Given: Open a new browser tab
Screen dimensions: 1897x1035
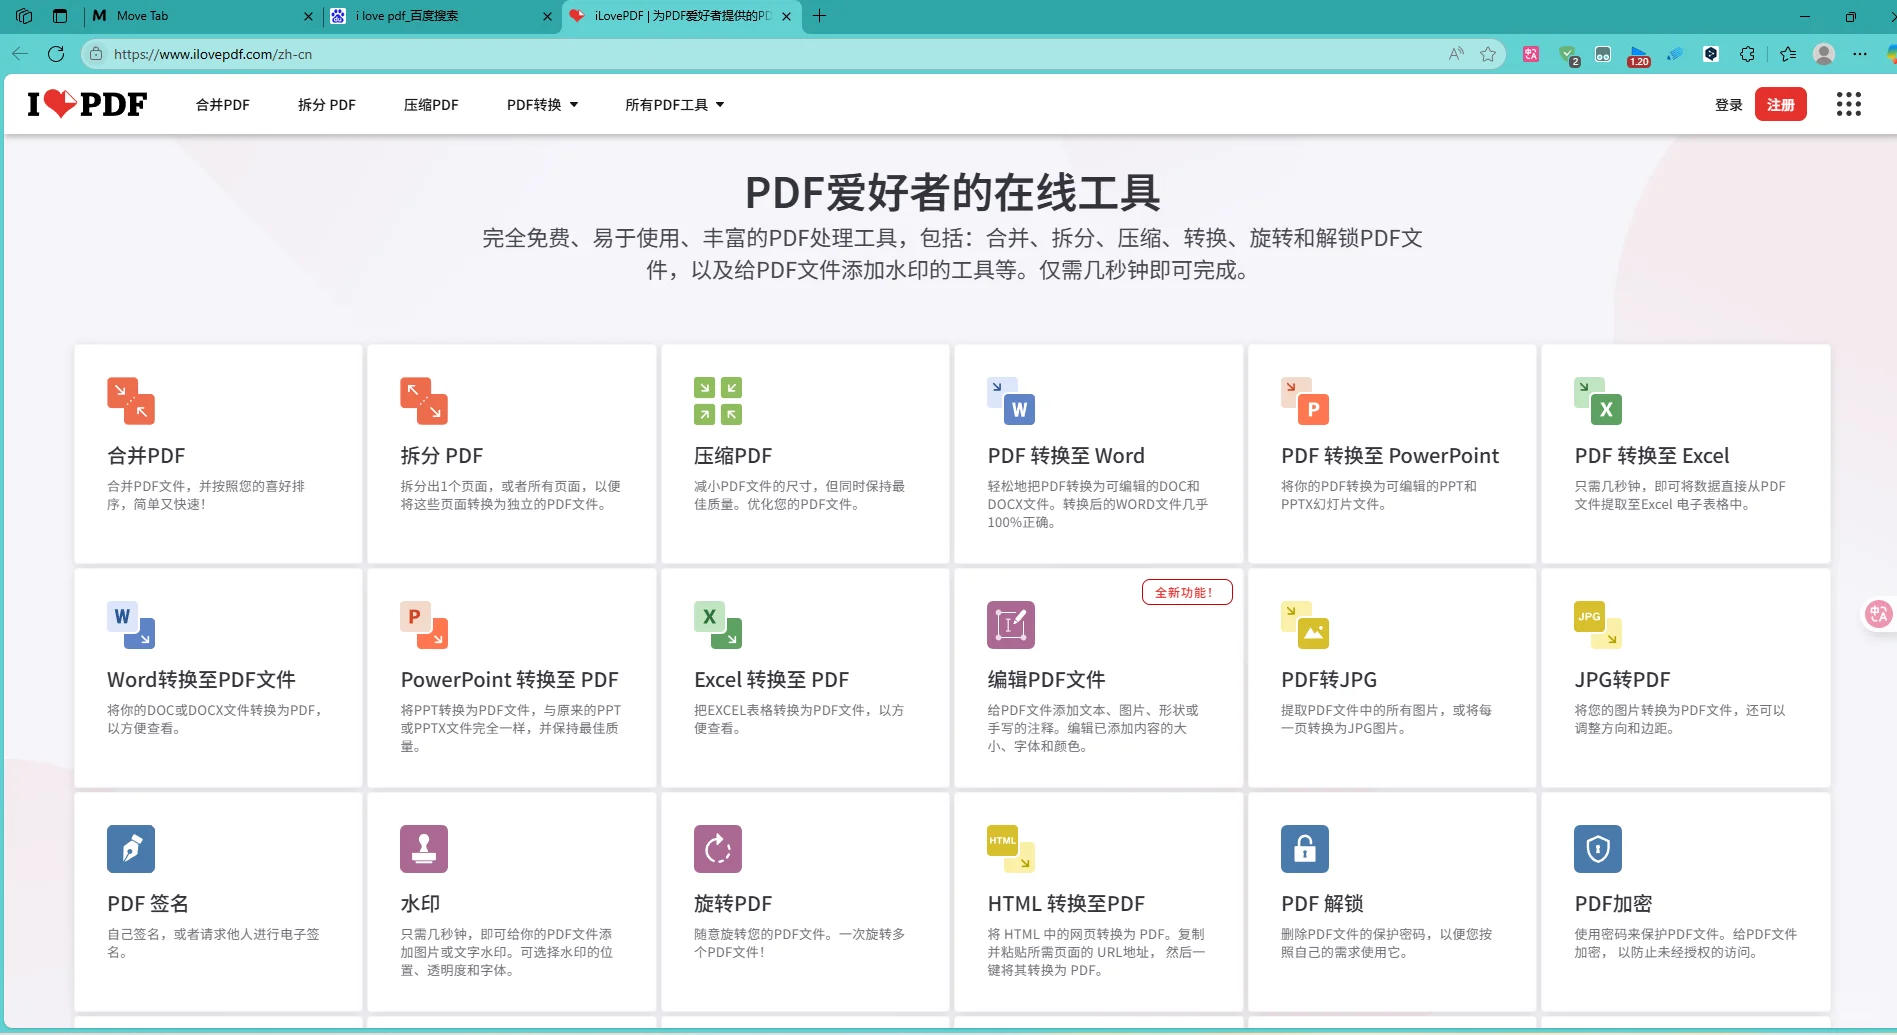Looking at the screenshot, I should [x=820, y=16].
